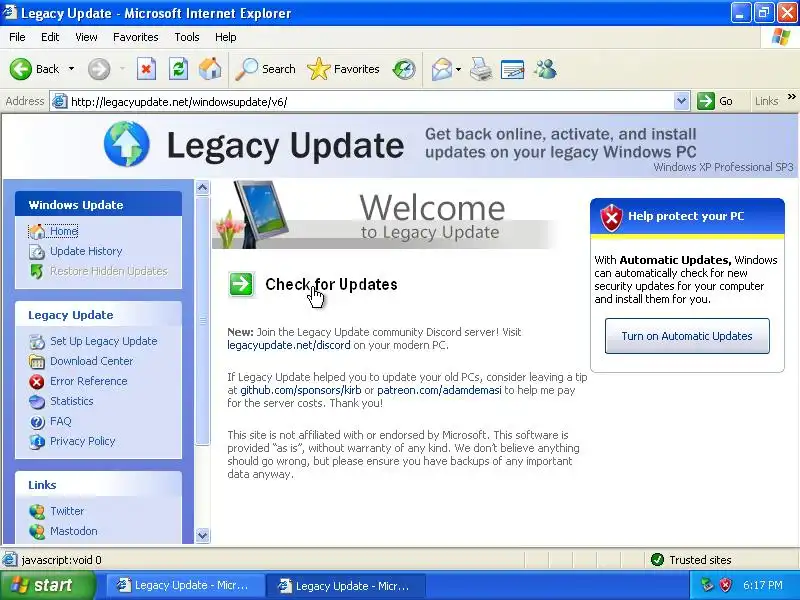Viewport: 800px width, 600px height.
Task: Open the Tools menu
Action: [187, 37]
